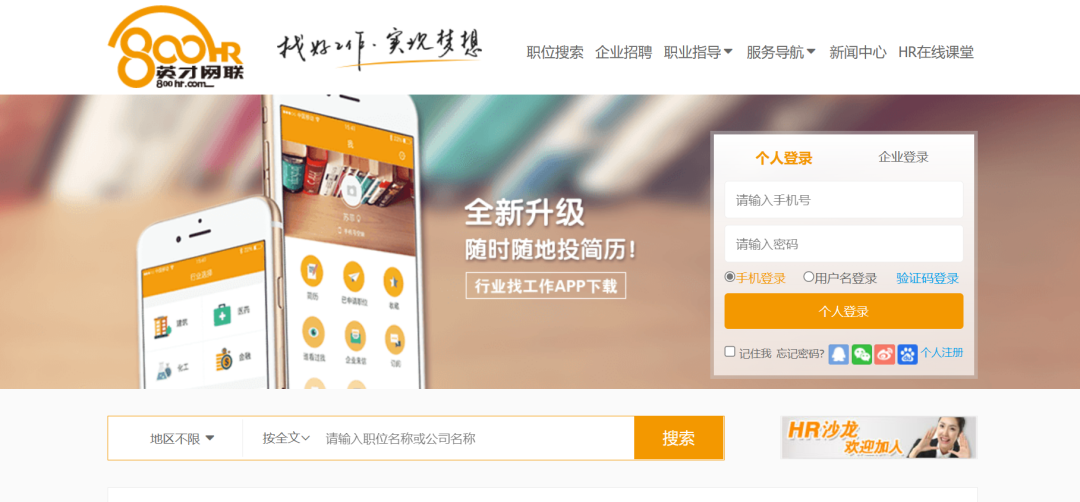Expand the 地区不限 region dropdown
Image resolution: width=1080 pixels, height=502 pixels.
[x=182, y=438]
